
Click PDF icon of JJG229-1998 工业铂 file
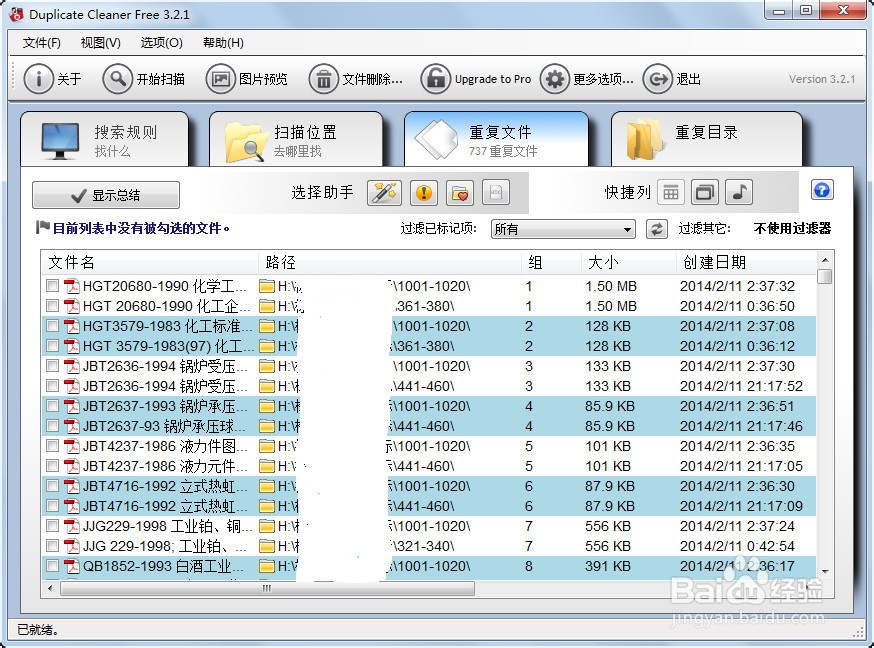click(71, 526)
